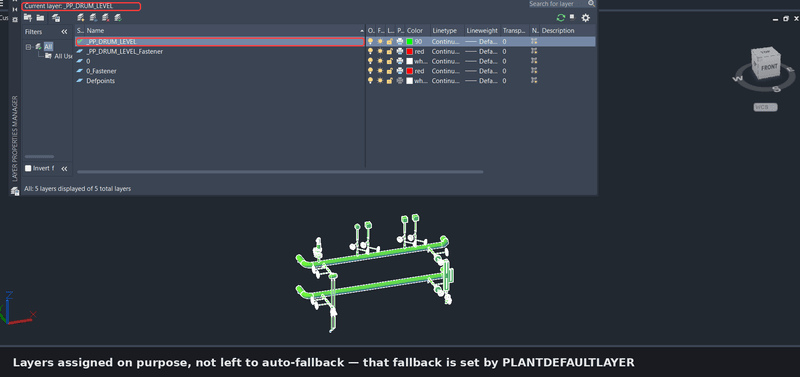Screen dimensions: 800x377
Task: Click plot icon for Defpoints layer
Action: point(400,81)
